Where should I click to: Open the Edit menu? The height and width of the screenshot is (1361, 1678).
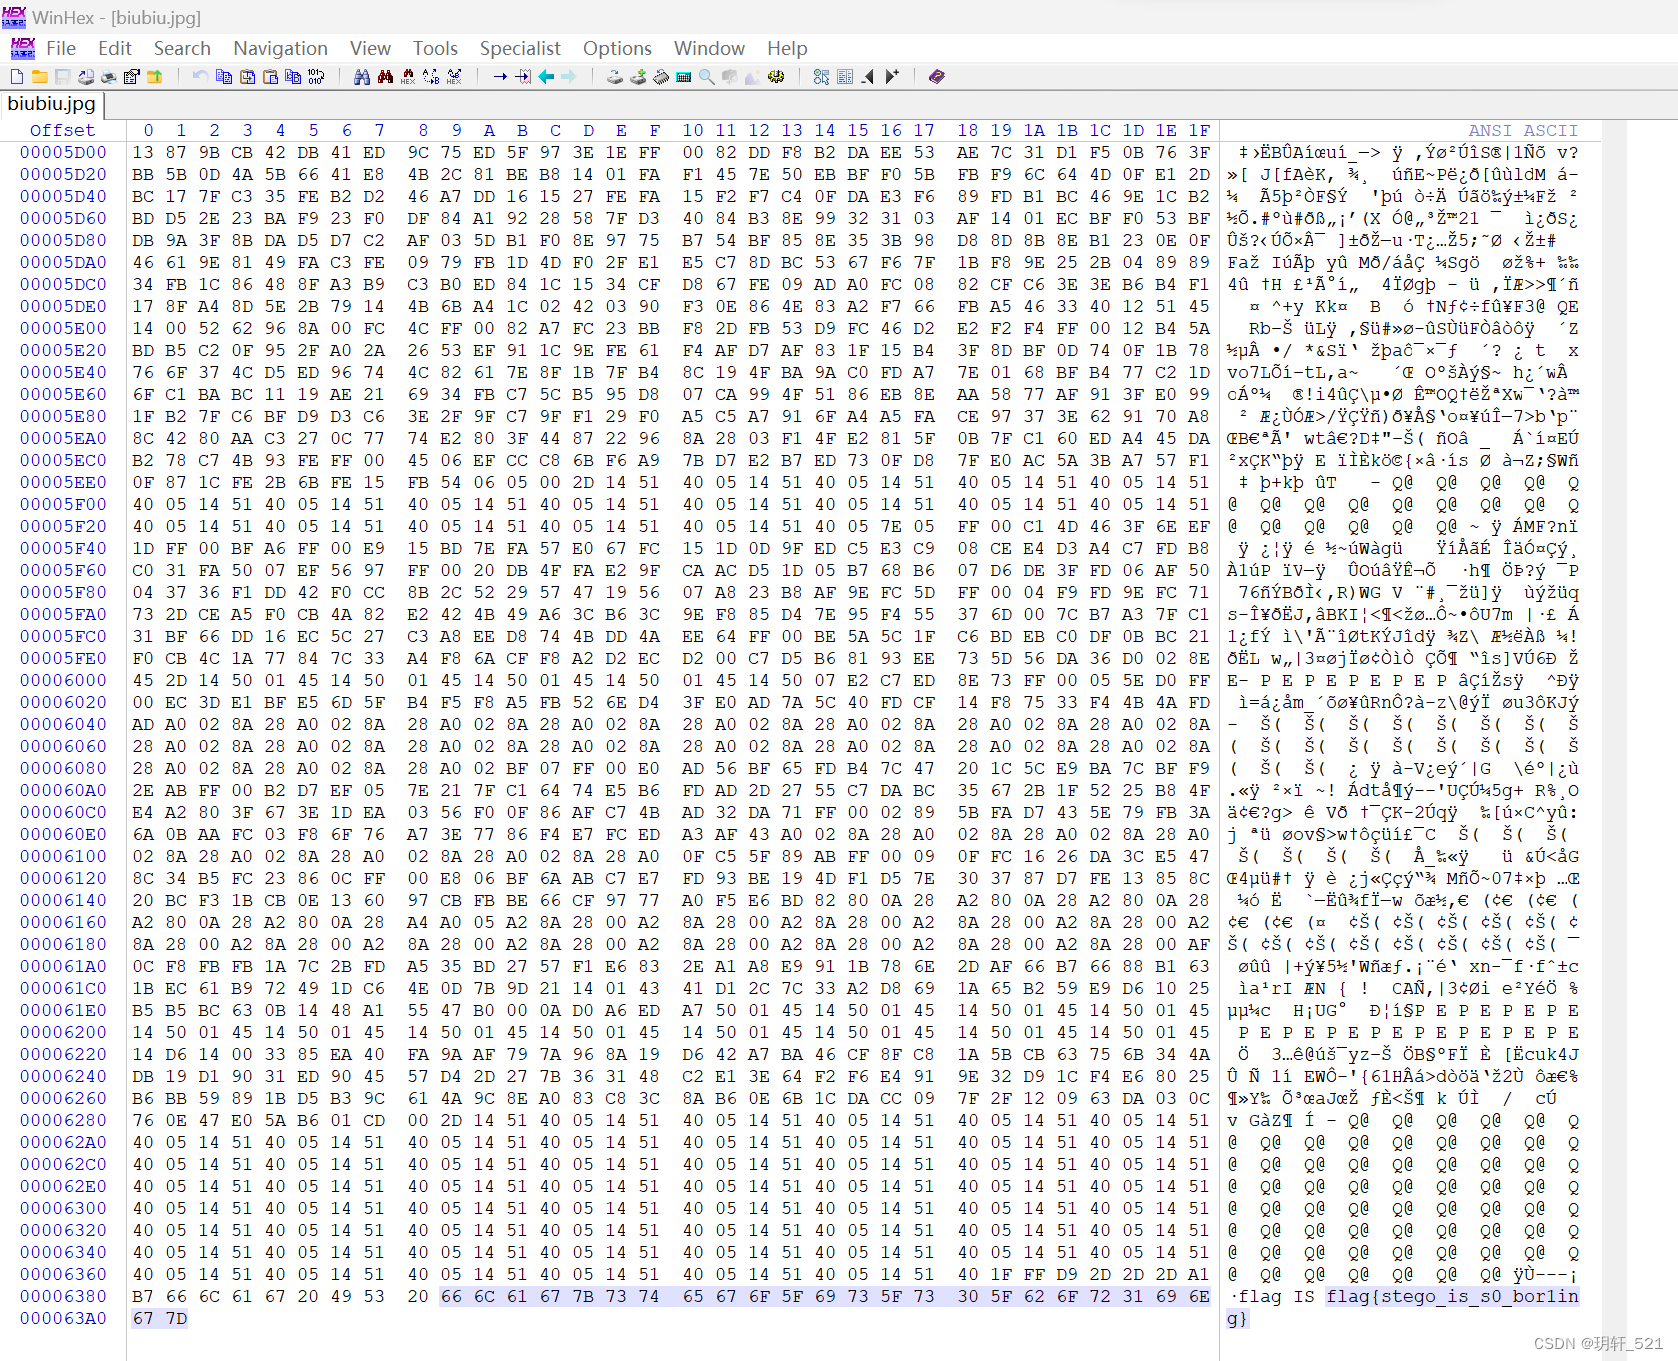click(115, 48)
